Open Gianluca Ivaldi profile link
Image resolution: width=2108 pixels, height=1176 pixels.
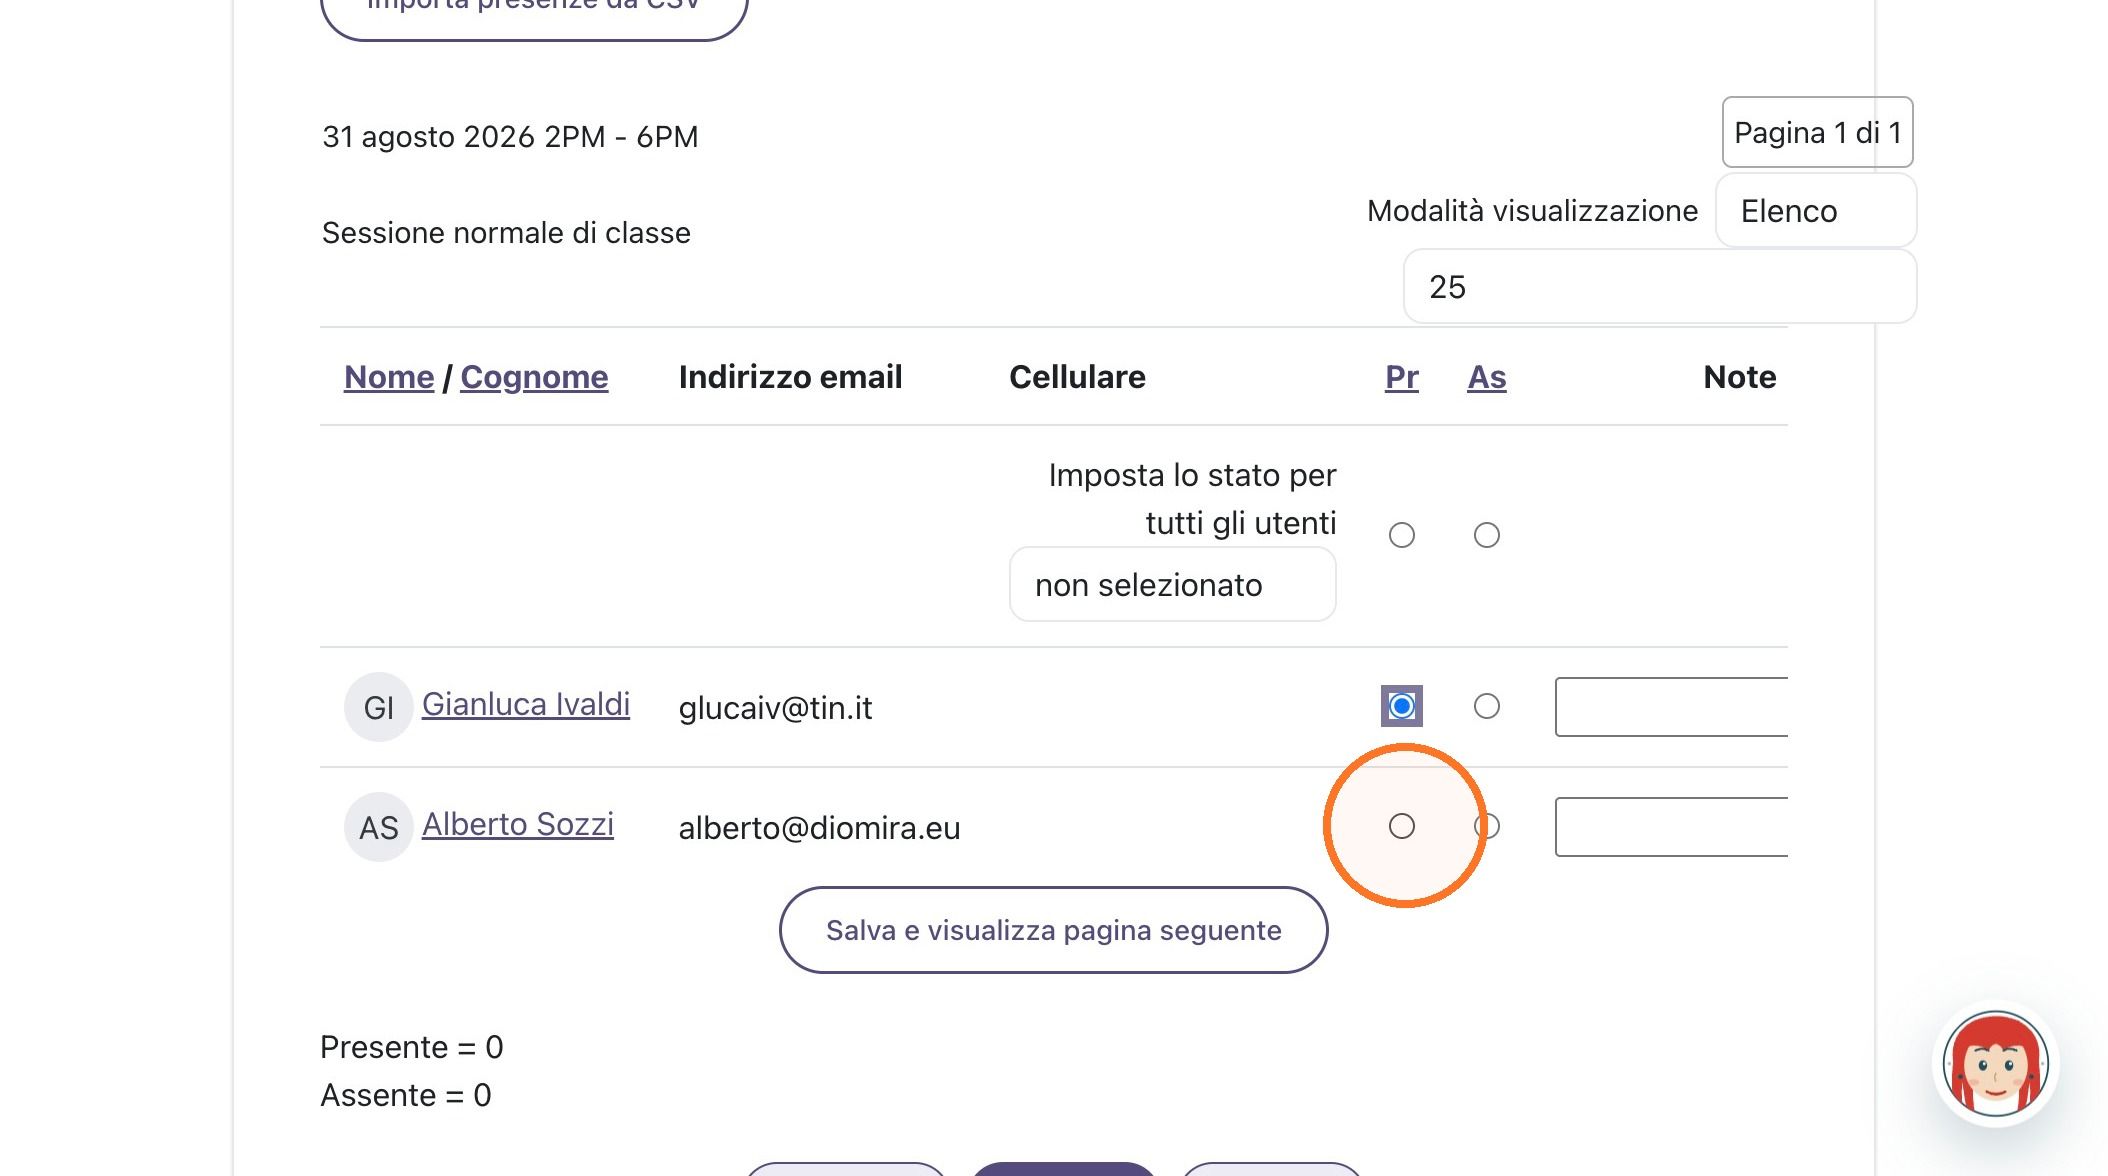coord(526,704)
